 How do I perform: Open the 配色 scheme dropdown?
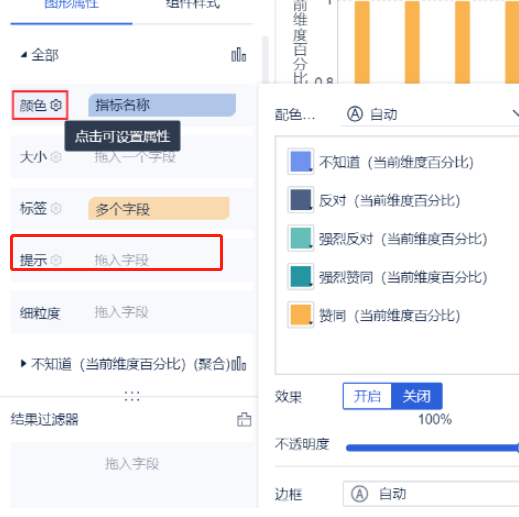(x=429, y=114)
